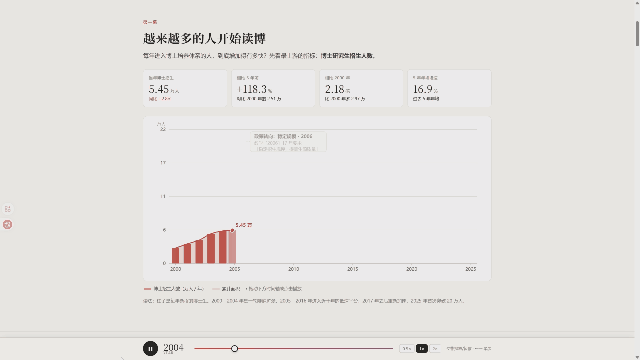Screen dimensions: 640x360
Task: Select the 2x playback speed button
Action: (x=435, y=349)
